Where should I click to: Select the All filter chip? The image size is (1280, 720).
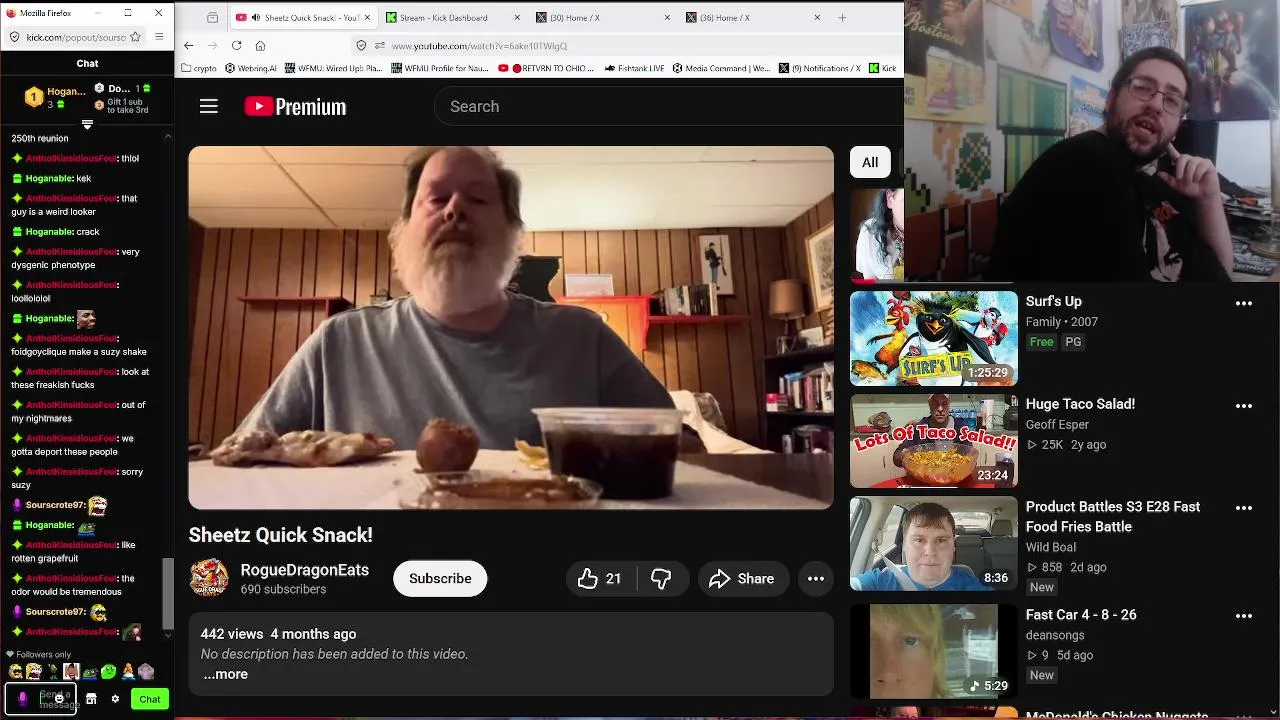pos(870,162)
